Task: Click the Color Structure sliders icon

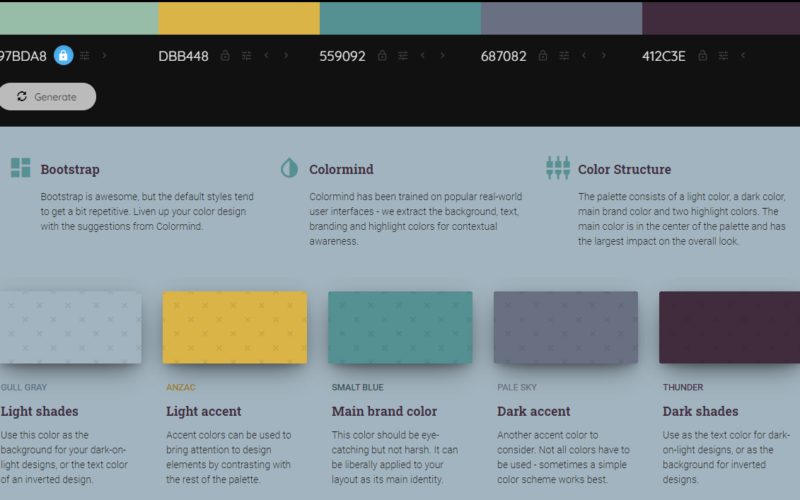Action: coord(558,167)
